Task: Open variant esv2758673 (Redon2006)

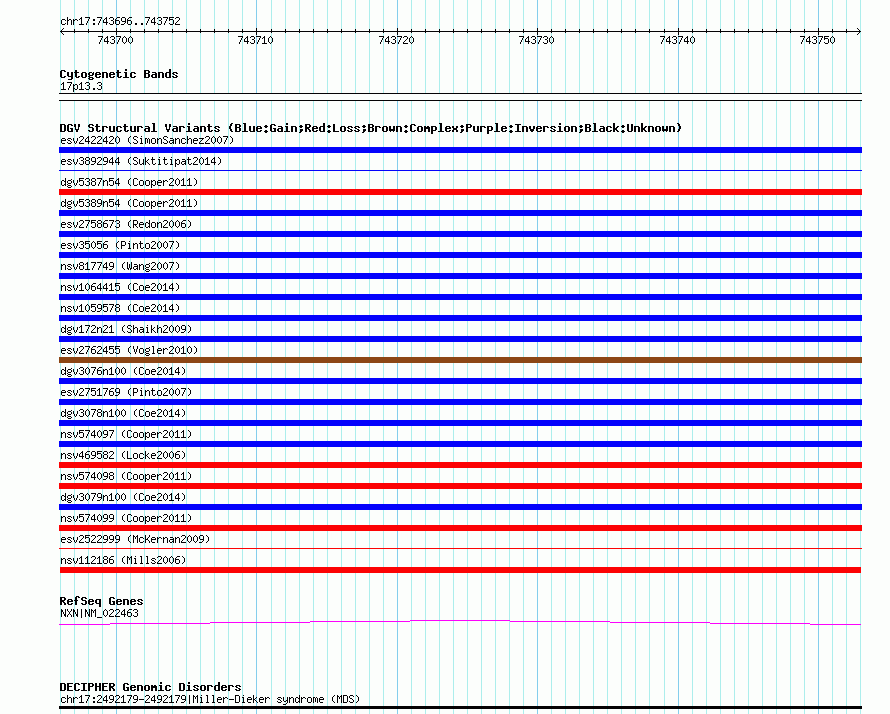Action: pos(126,224)
